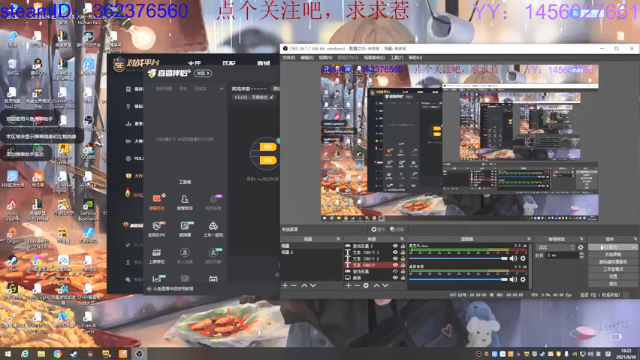Click the transition duration stepper arrows
This screenshot has height=360, width=640.
pos(581,255)
